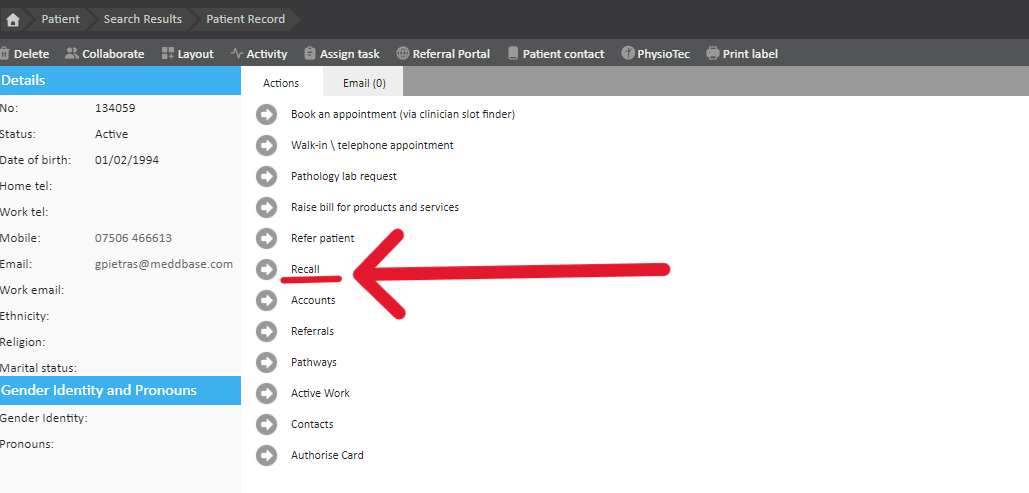Switch to the Email (0) tab
Image resolution: width=1029 pixels, height=493 pixels.
(x=364, y=83)
